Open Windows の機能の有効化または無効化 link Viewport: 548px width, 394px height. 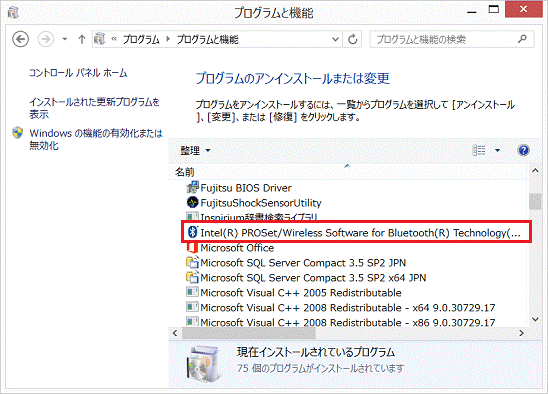(x=96, y=139)
